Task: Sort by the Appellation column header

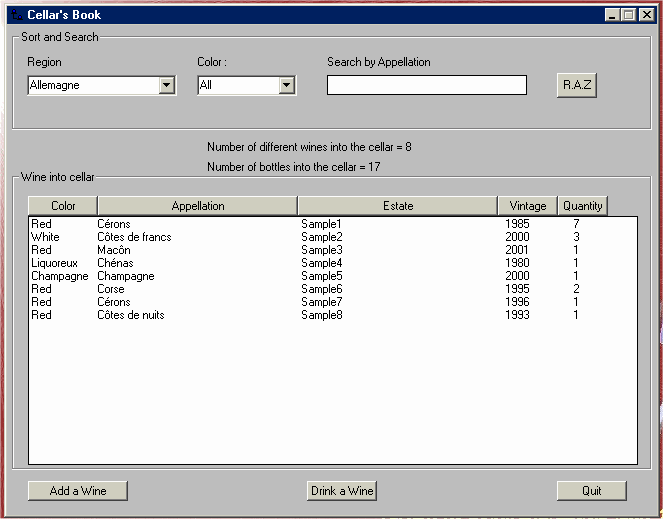Action: (x=197, y=206)
